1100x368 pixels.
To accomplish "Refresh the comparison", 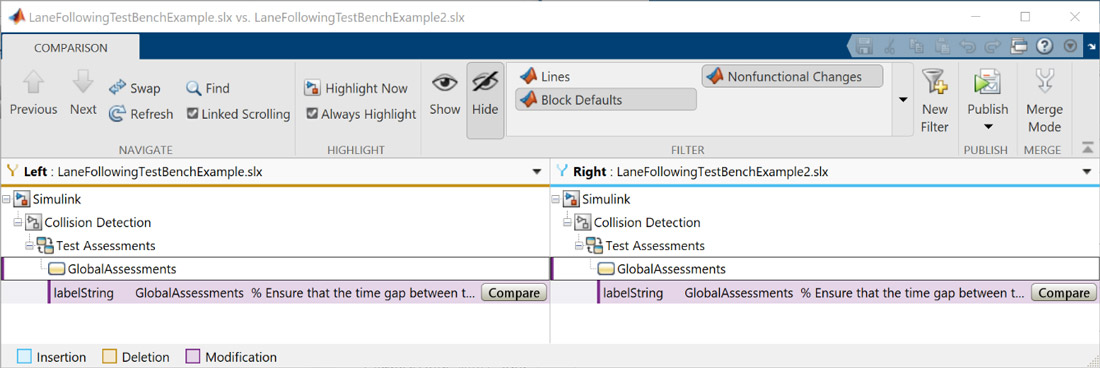I will pos(141,114).
